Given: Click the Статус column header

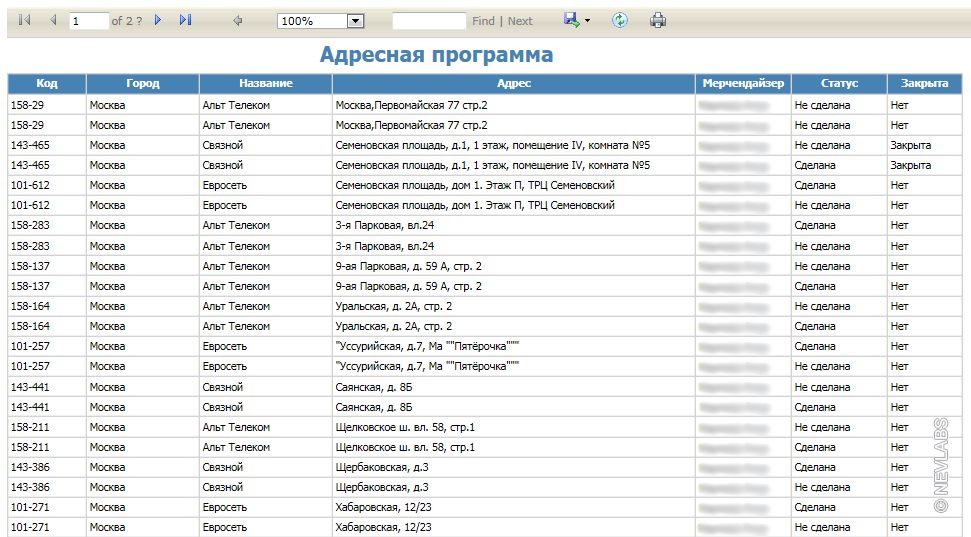Looking at the screenshot, I should pyautogui.click(x=839, y=83).
